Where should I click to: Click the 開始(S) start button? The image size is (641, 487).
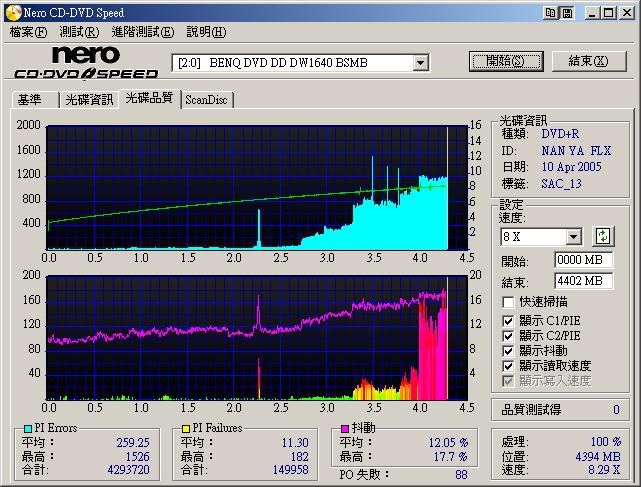coord(506,61)
